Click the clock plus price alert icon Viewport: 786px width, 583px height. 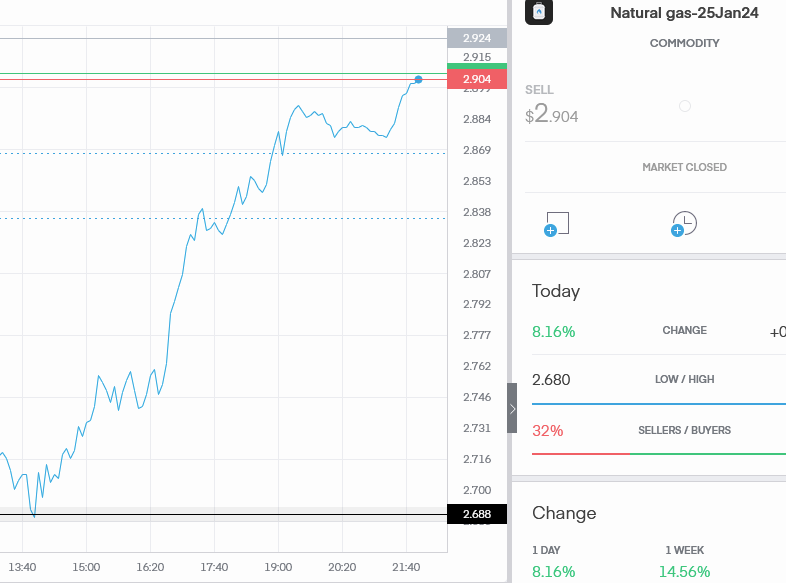(684, 224)
